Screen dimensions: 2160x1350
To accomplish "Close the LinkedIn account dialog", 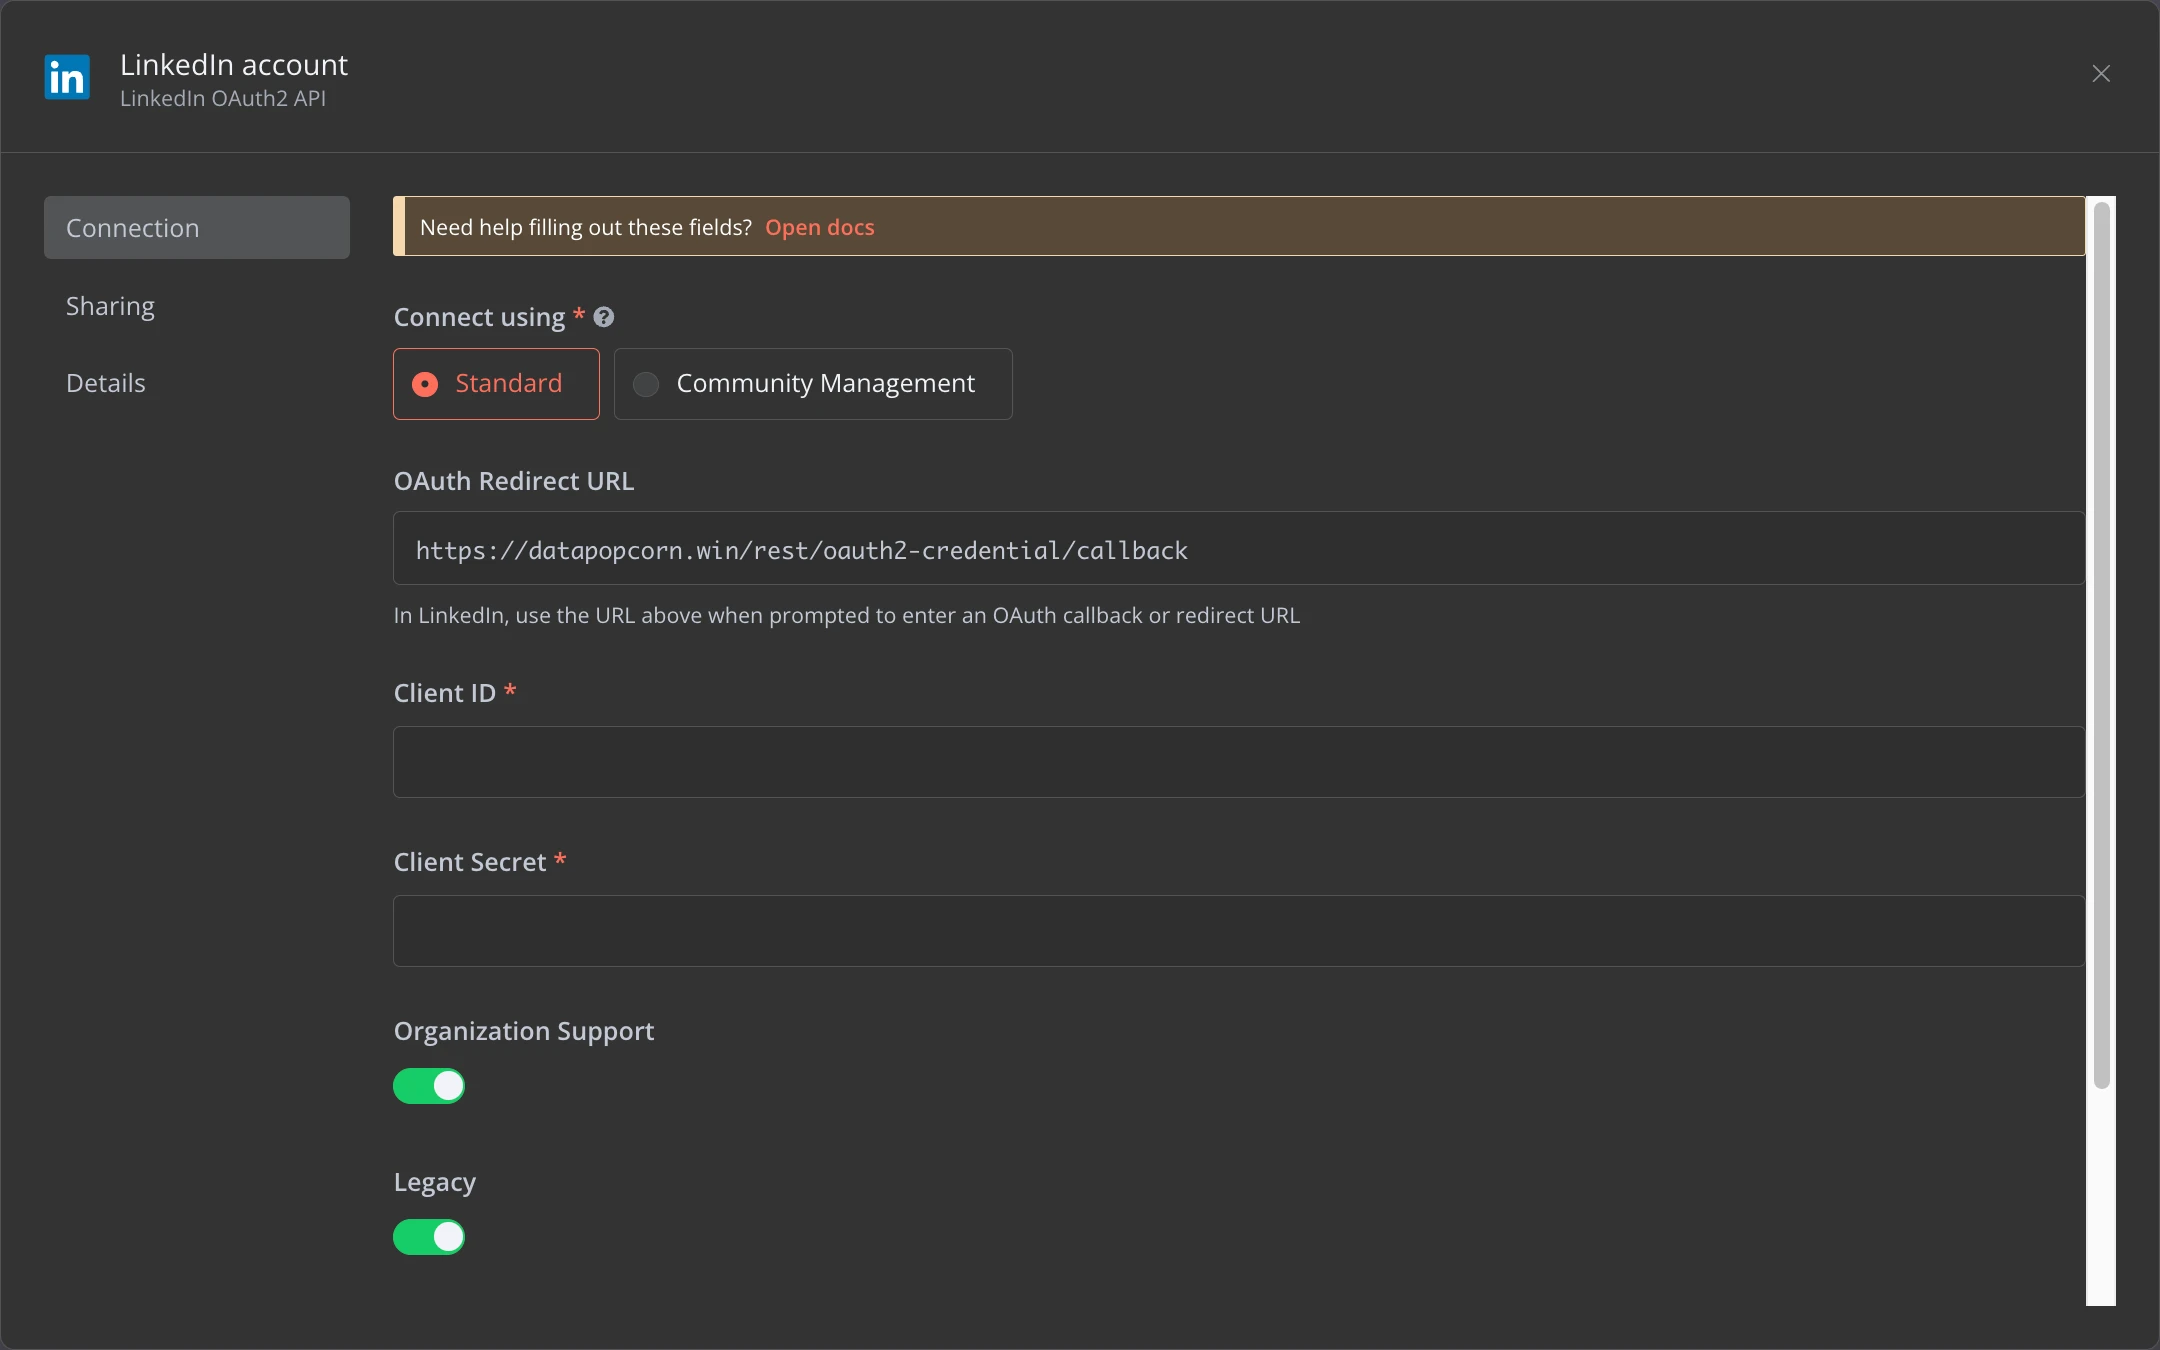I will pos(2101,74).
